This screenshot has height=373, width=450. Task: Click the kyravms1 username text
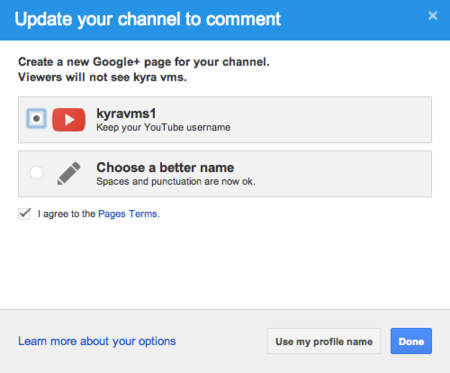pos(126,114)
